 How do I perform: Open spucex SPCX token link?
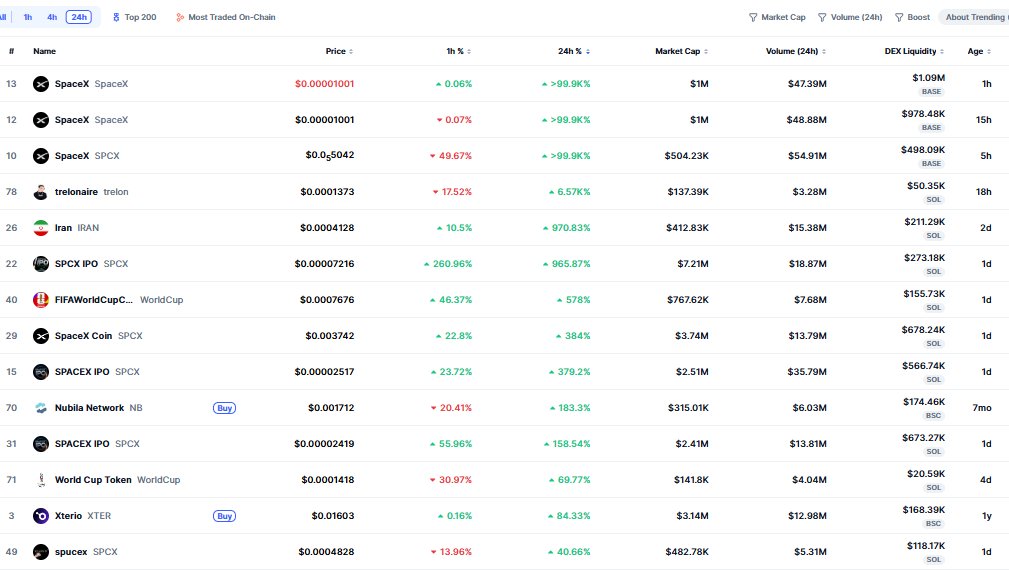pos(86,553)
